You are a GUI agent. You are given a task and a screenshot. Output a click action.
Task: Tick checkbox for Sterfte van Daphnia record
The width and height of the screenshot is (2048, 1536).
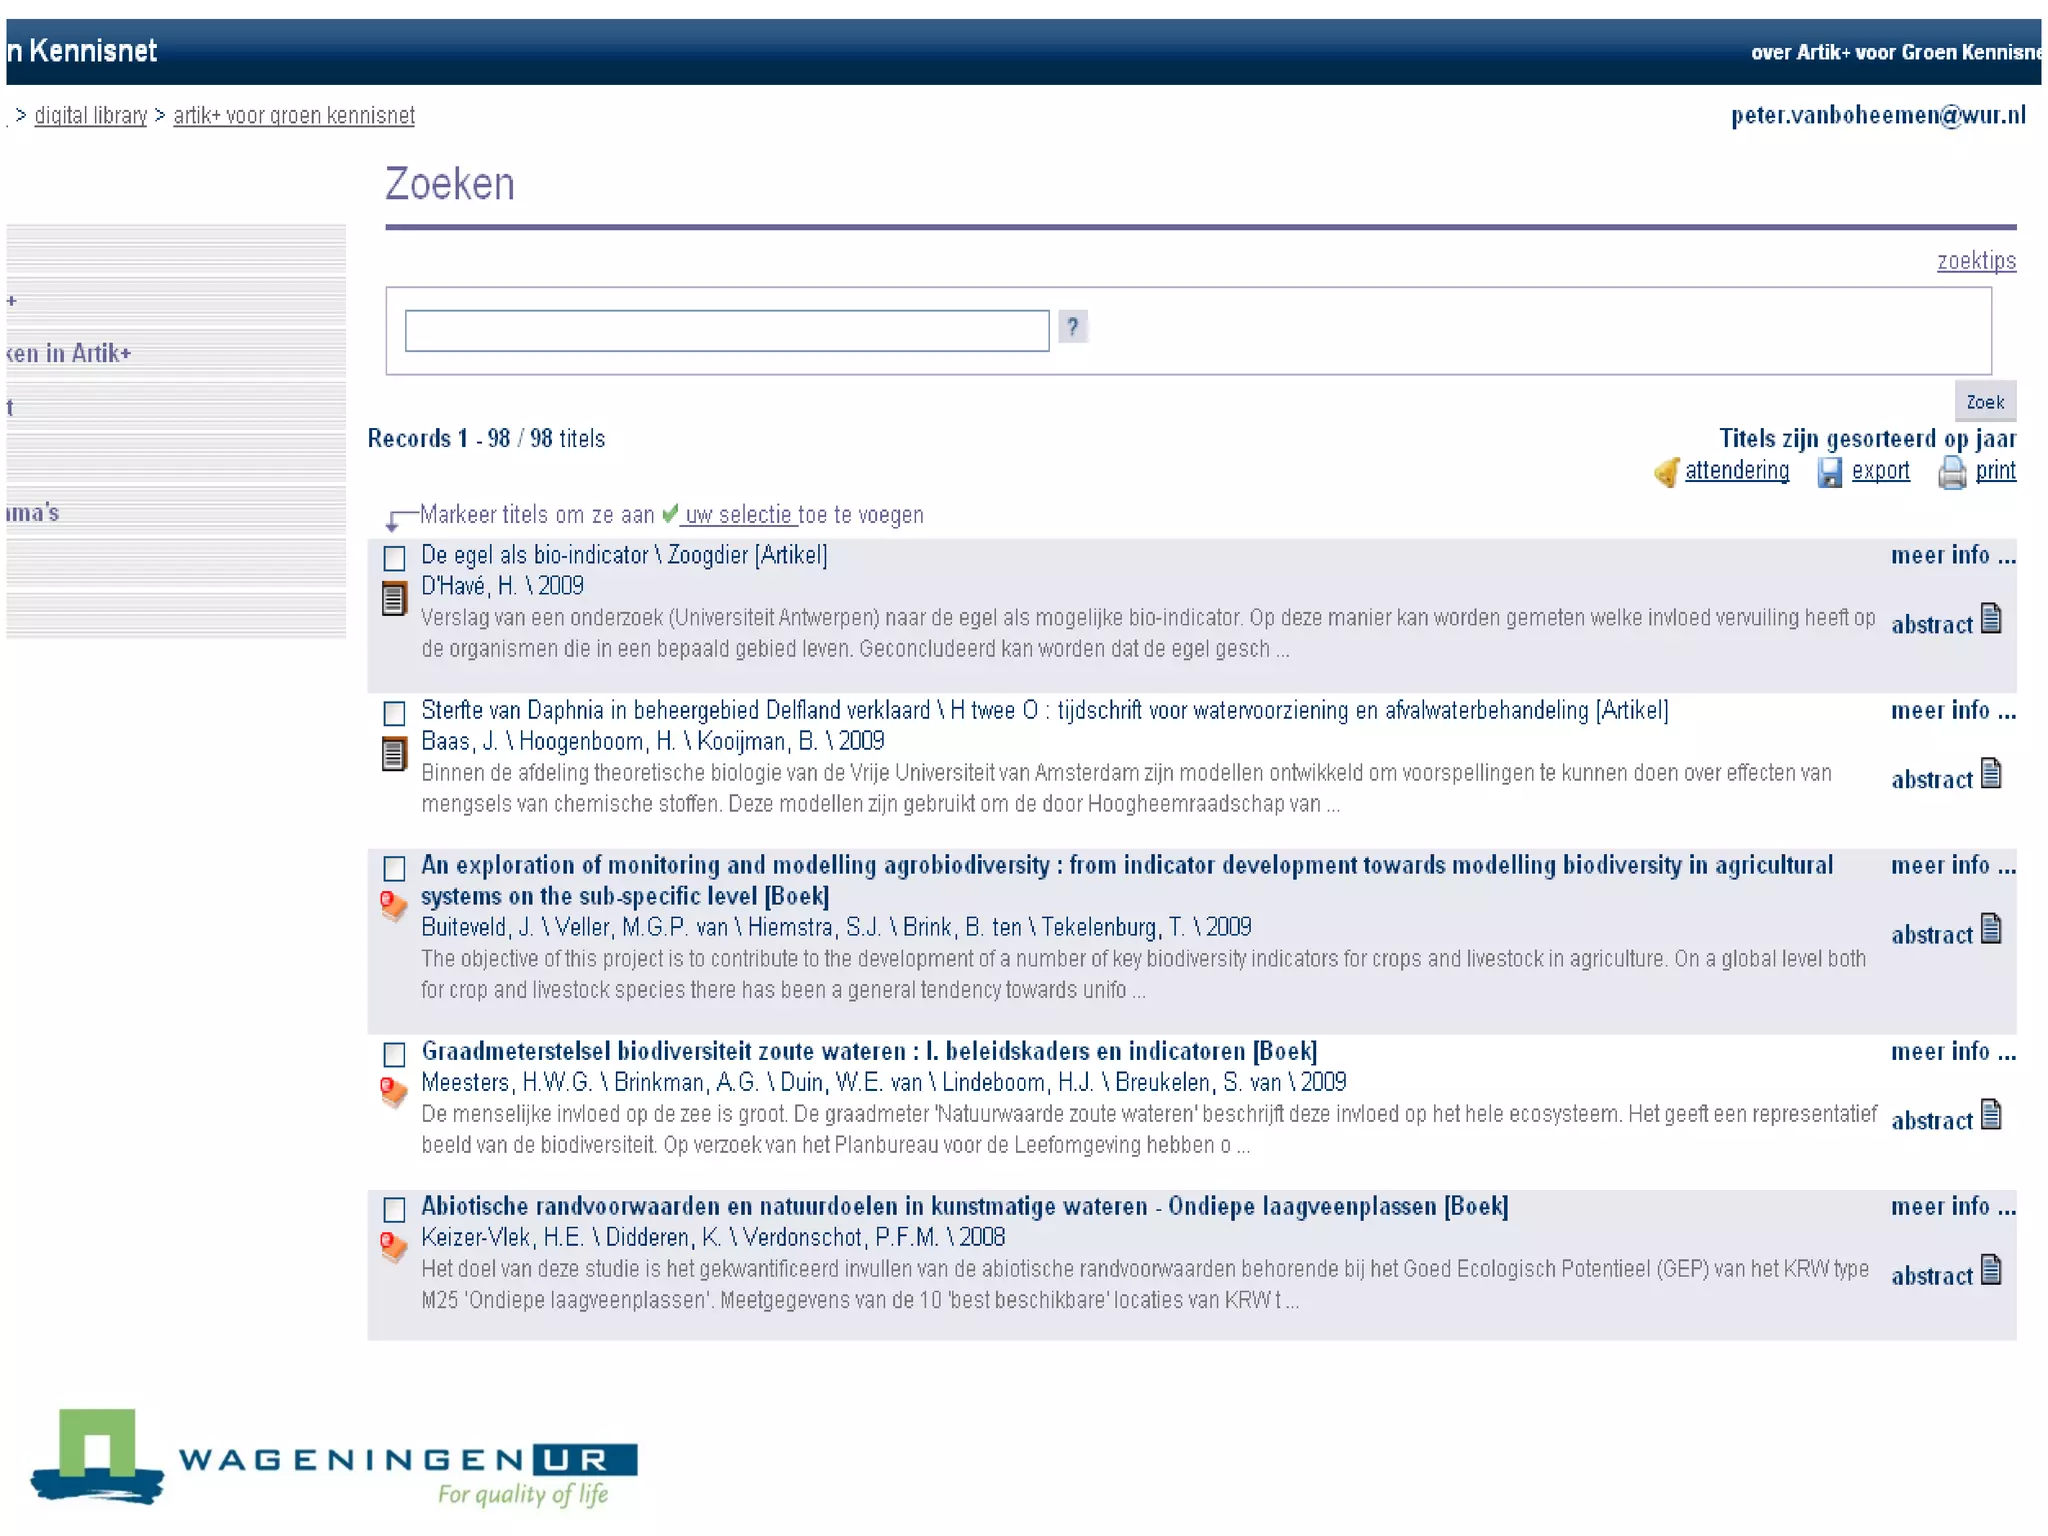395,713
